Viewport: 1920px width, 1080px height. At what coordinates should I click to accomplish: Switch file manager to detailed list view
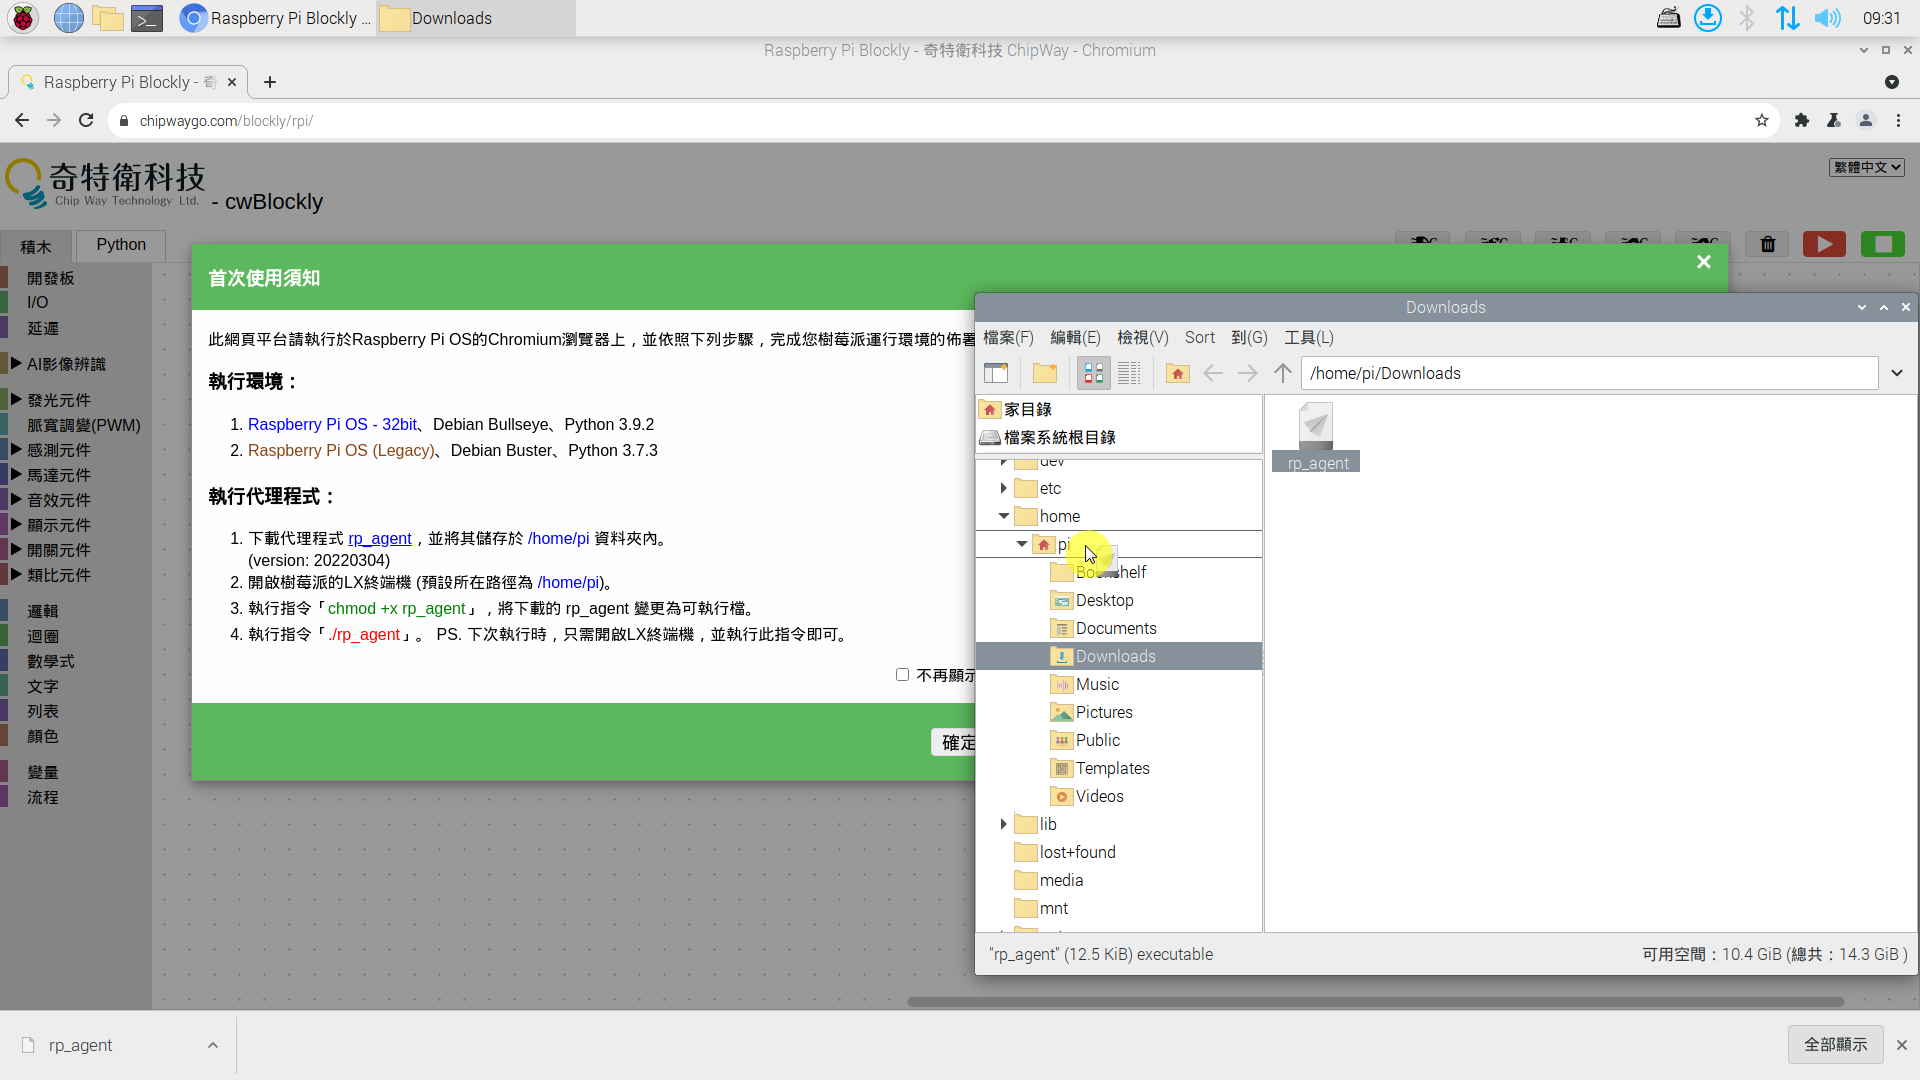point(1129,374)
